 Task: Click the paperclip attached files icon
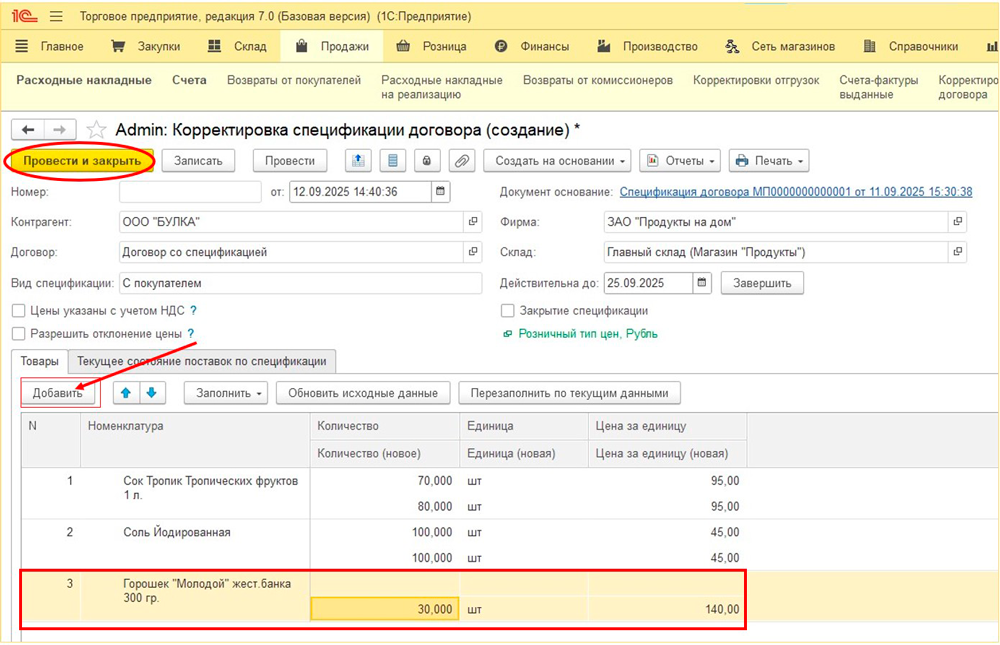tap(460, 160)
